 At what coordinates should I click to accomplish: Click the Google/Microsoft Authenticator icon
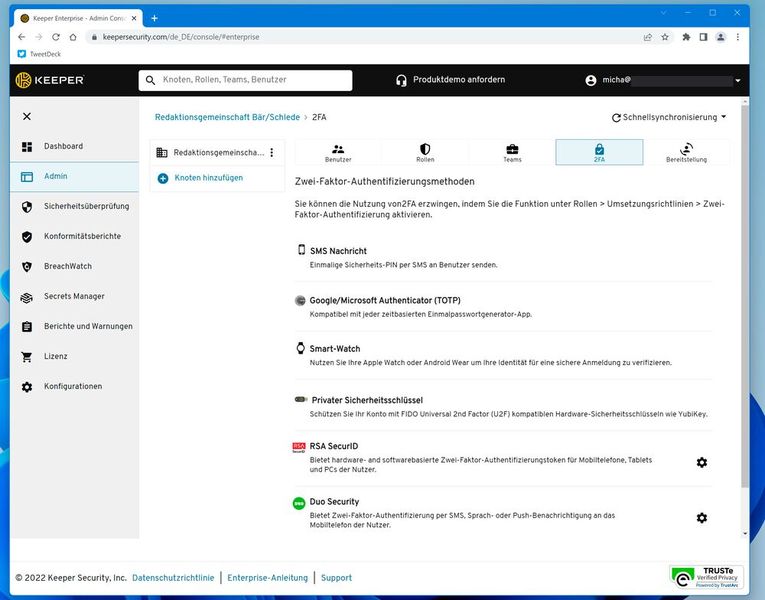(x=300, y=300)
